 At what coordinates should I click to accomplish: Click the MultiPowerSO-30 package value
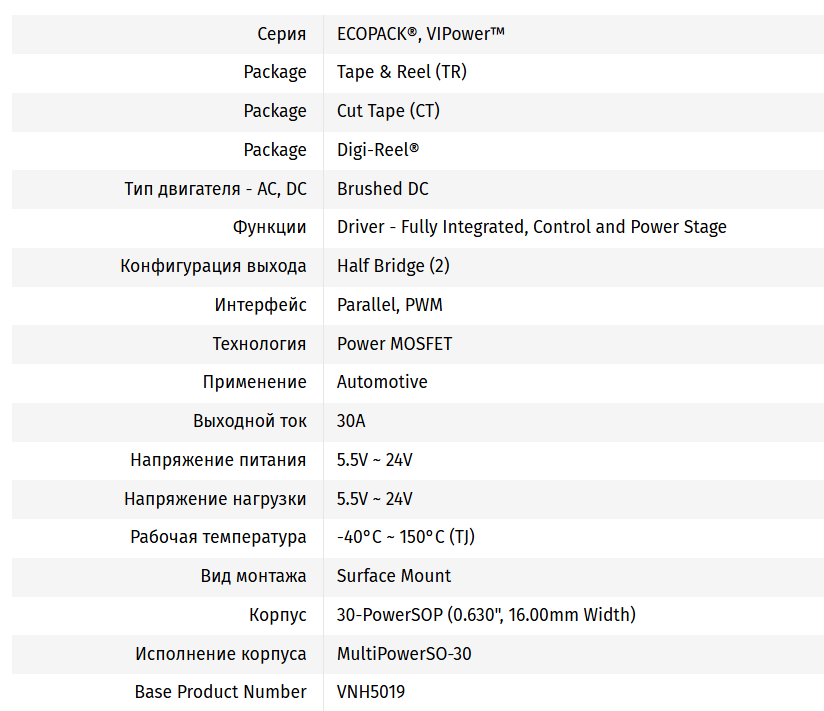coord(404,654)
